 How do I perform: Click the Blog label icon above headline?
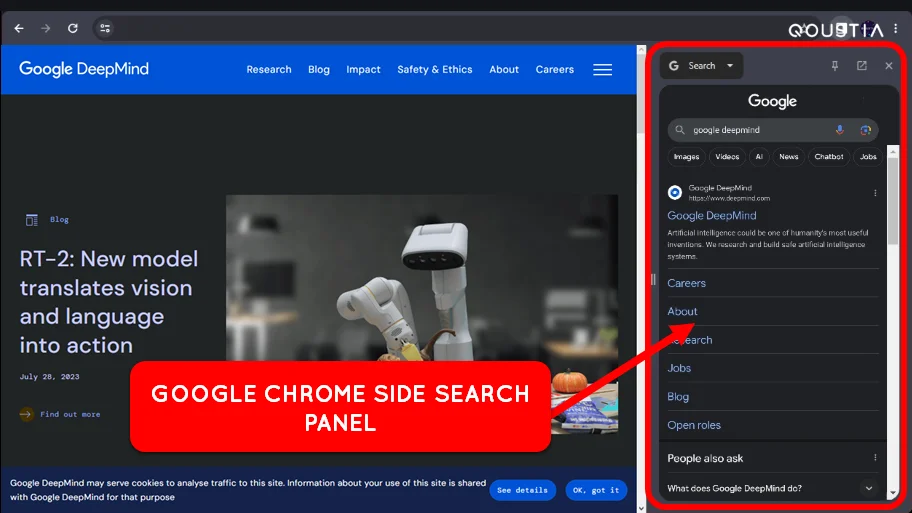click(x=31, y=220)
